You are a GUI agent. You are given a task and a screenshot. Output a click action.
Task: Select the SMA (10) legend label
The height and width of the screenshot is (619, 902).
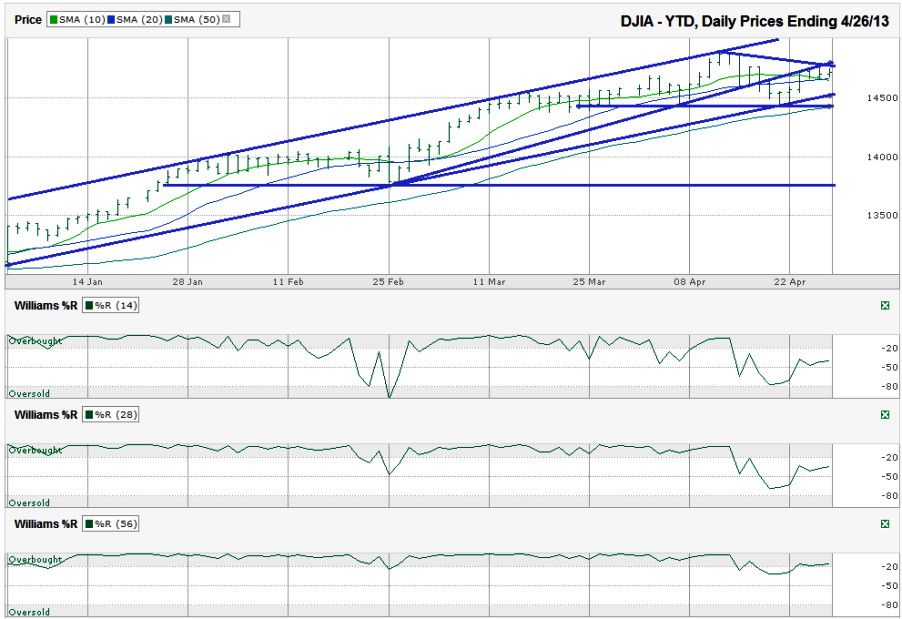(x=82, y=20)
